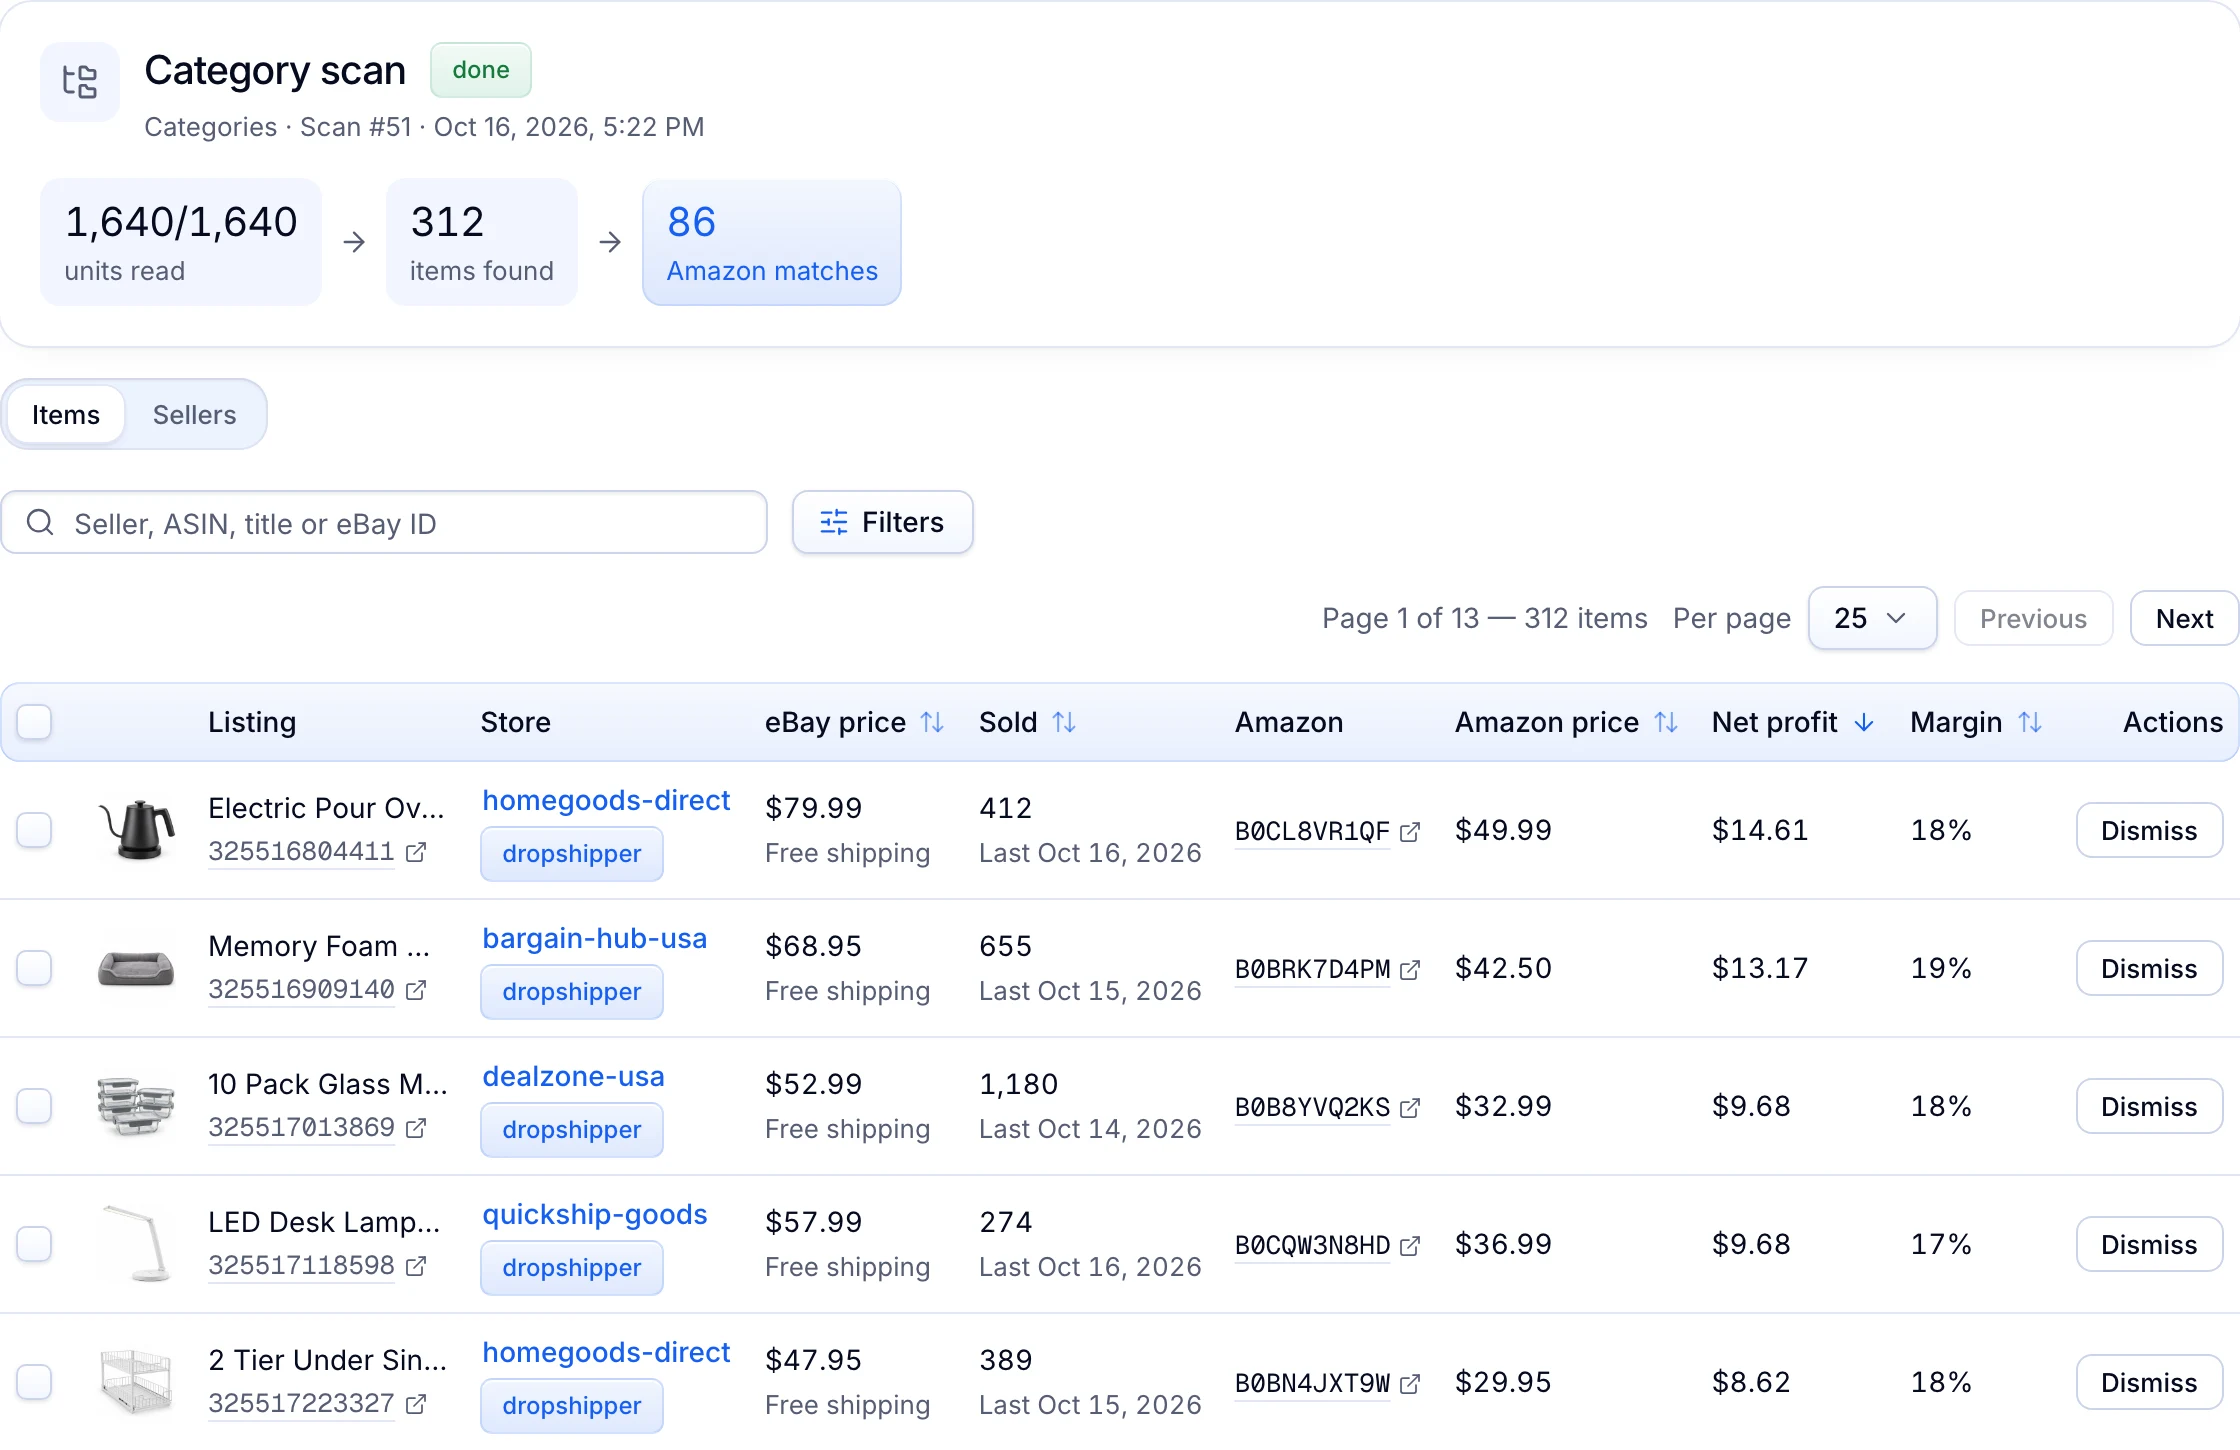Image resolution: width=2240 pixels, height=1450 pixels.
Task: Open Amazon B0CQW3N8HD external link icon
Action: 1410,1246
